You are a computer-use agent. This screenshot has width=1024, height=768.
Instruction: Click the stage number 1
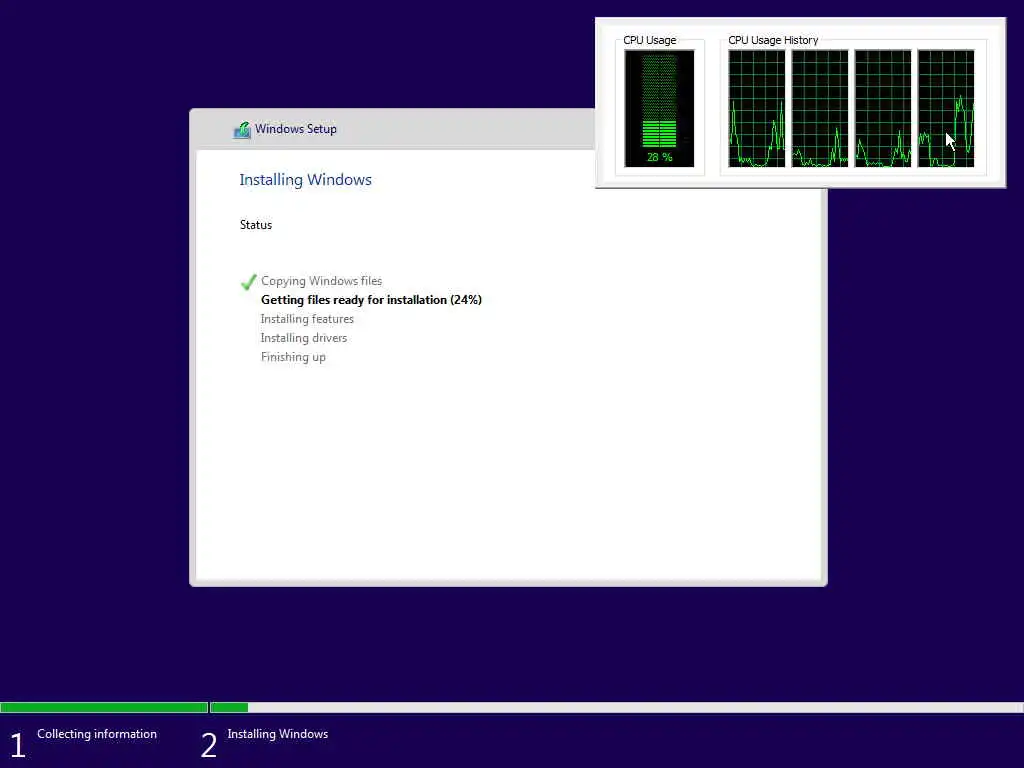point(18,745)
